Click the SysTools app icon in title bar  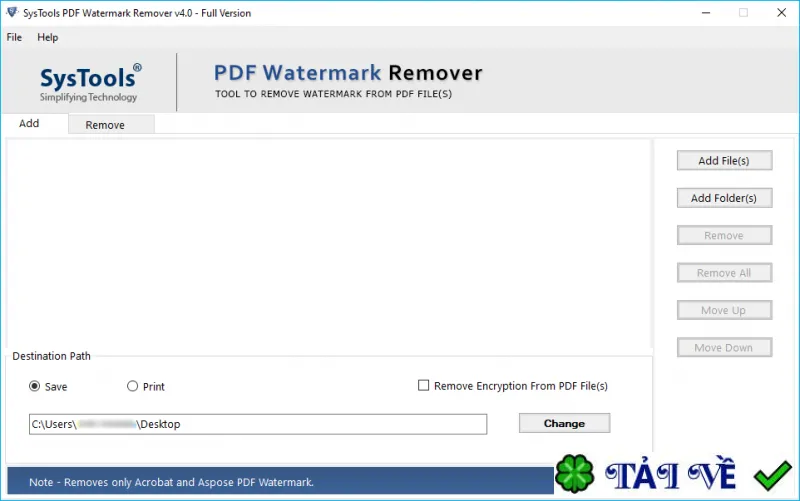pyautogui.click(x=11, y=12)
